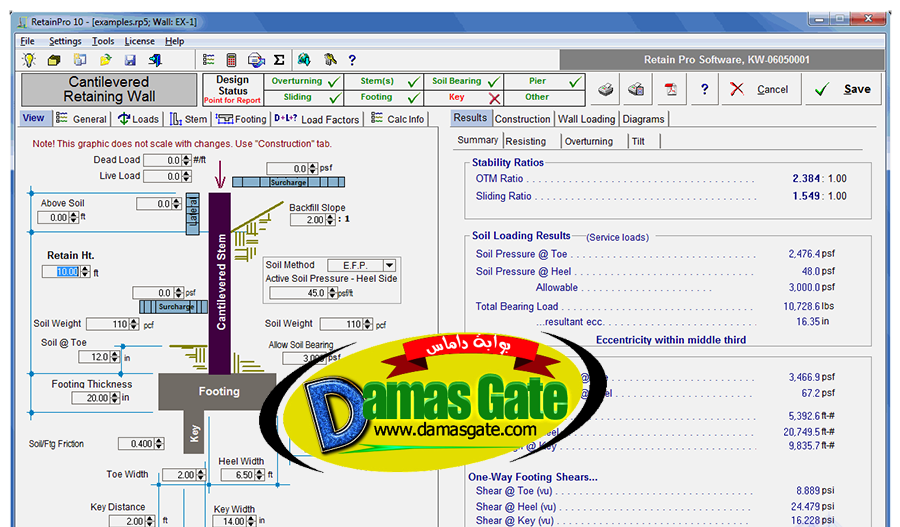Open the File menu
The image size is (900, 527).
point(28,41)
